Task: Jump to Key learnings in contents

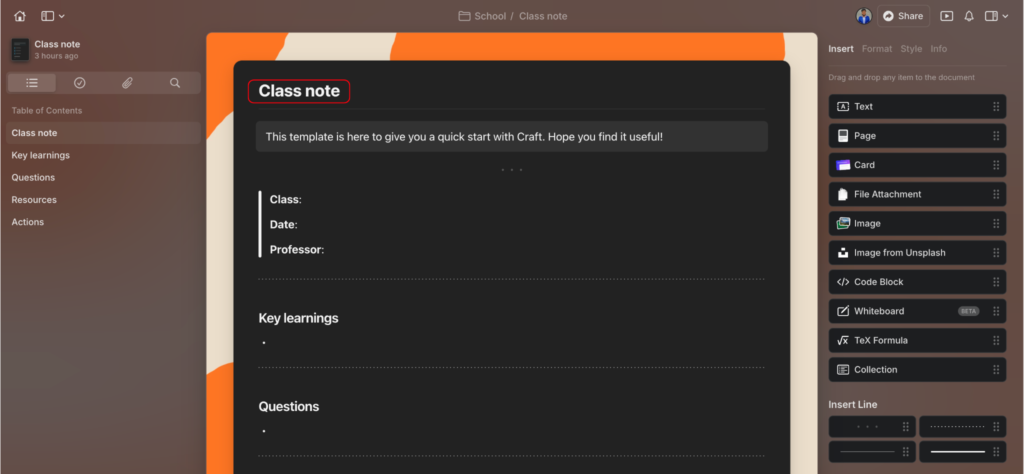Action: (x=40, y=155)
